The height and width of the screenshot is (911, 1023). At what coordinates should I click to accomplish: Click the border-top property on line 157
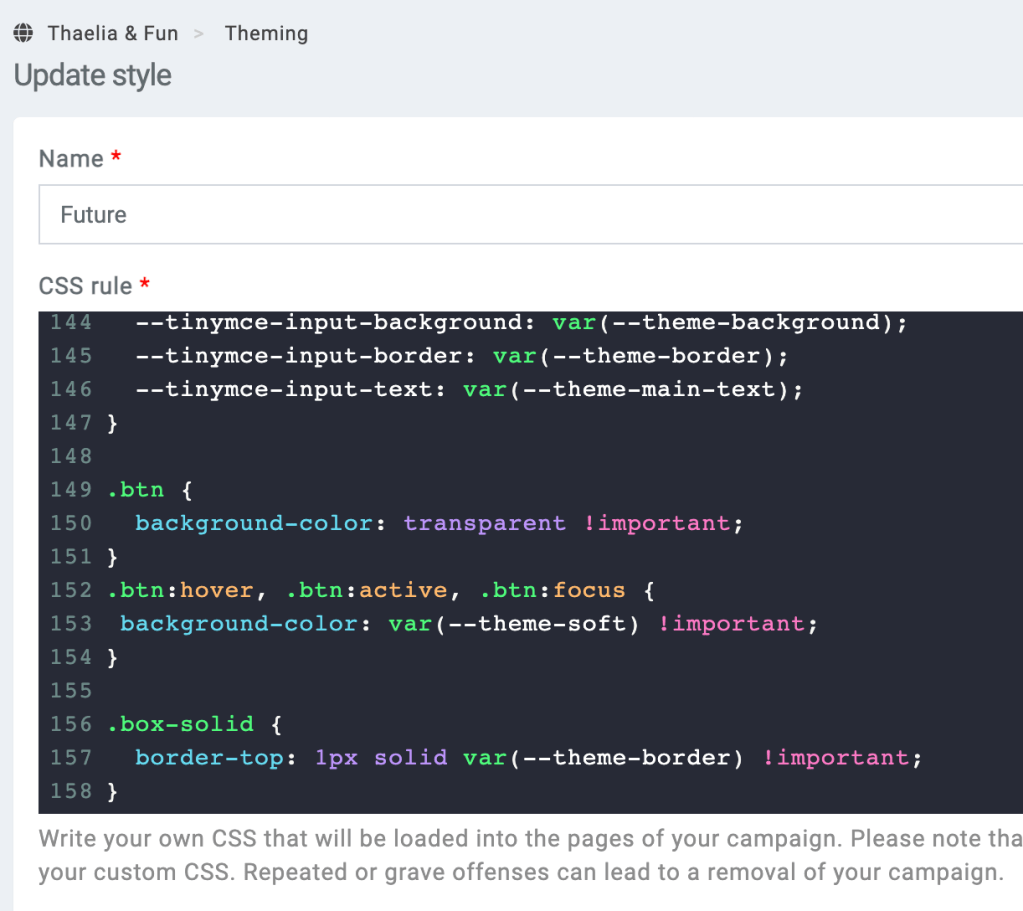(x=209, y=757)
